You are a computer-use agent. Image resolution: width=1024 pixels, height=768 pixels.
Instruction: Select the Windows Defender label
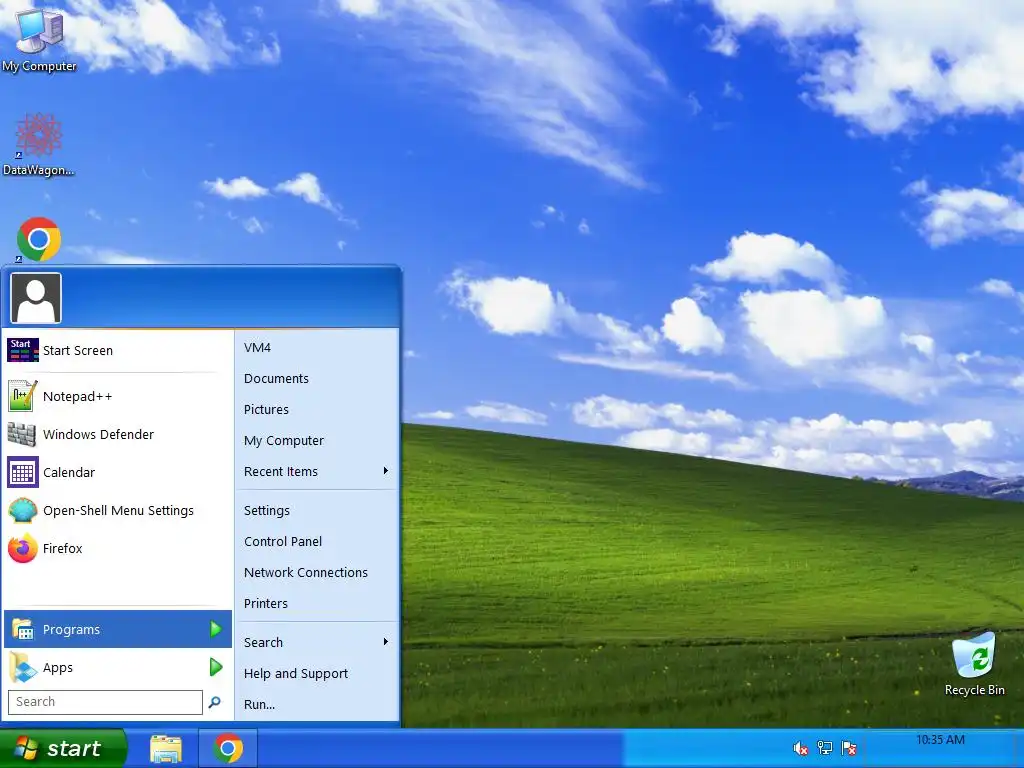(x=98, y=434)
